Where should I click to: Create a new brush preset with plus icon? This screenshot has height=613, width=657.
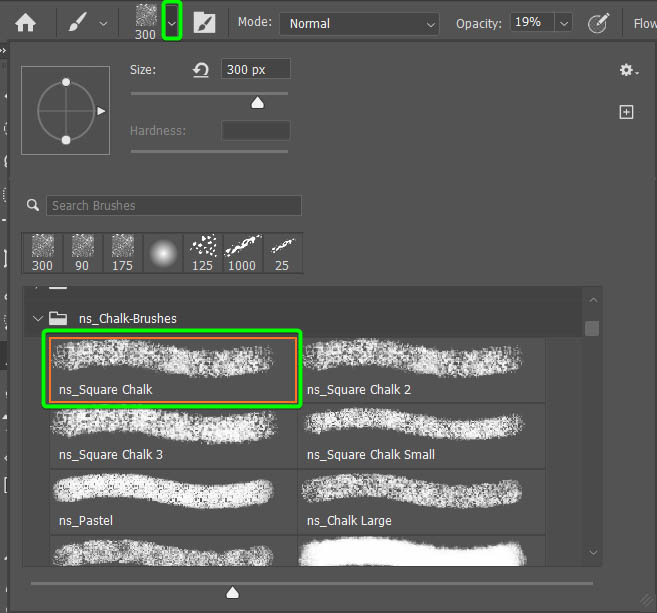point(626,112)
